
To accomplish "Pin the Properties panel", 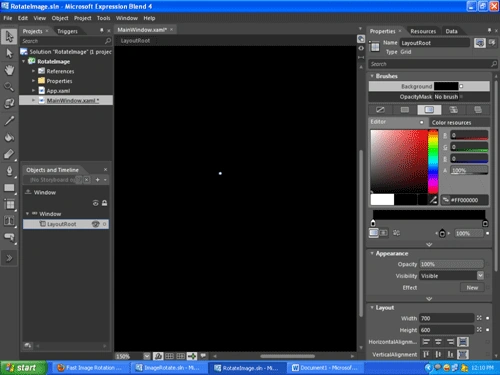I will 489,31.
